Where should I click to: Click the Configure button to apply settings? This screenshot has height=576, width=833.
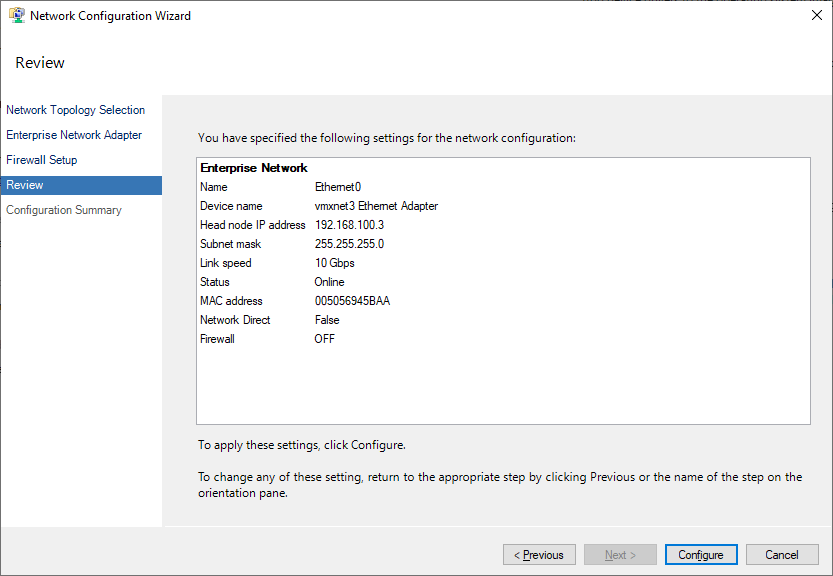[700, 554]
